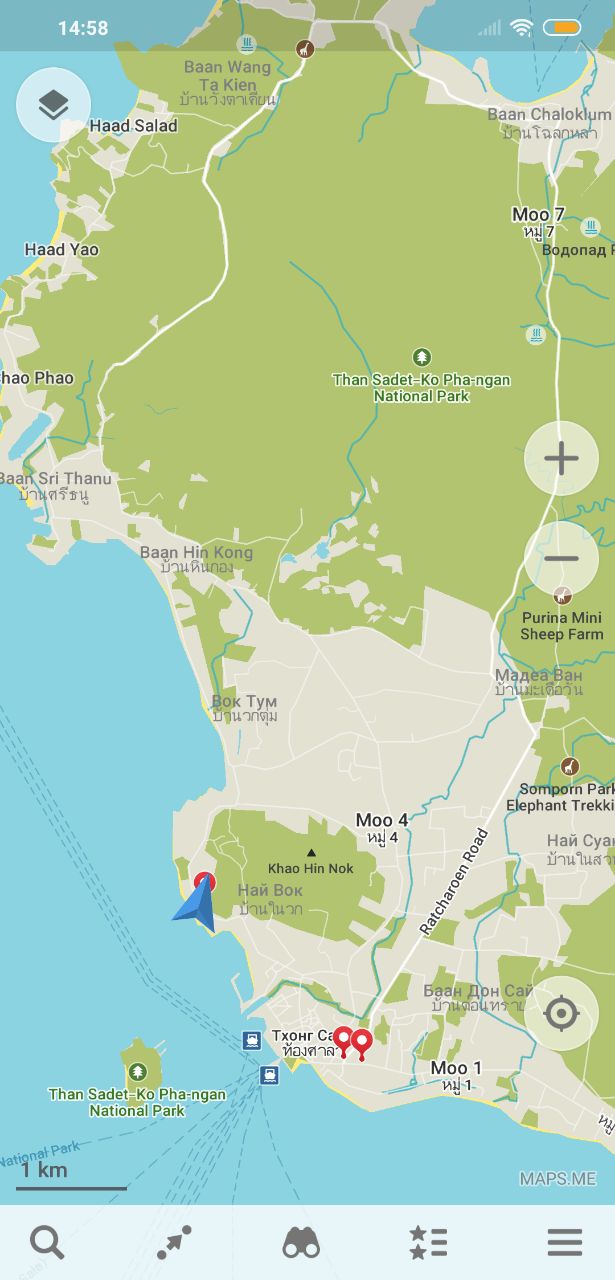Tap the ferry terminal icon at Тхонг Сала
This screenshot has height=1280, width=615.
click(x=252, y=1040)
